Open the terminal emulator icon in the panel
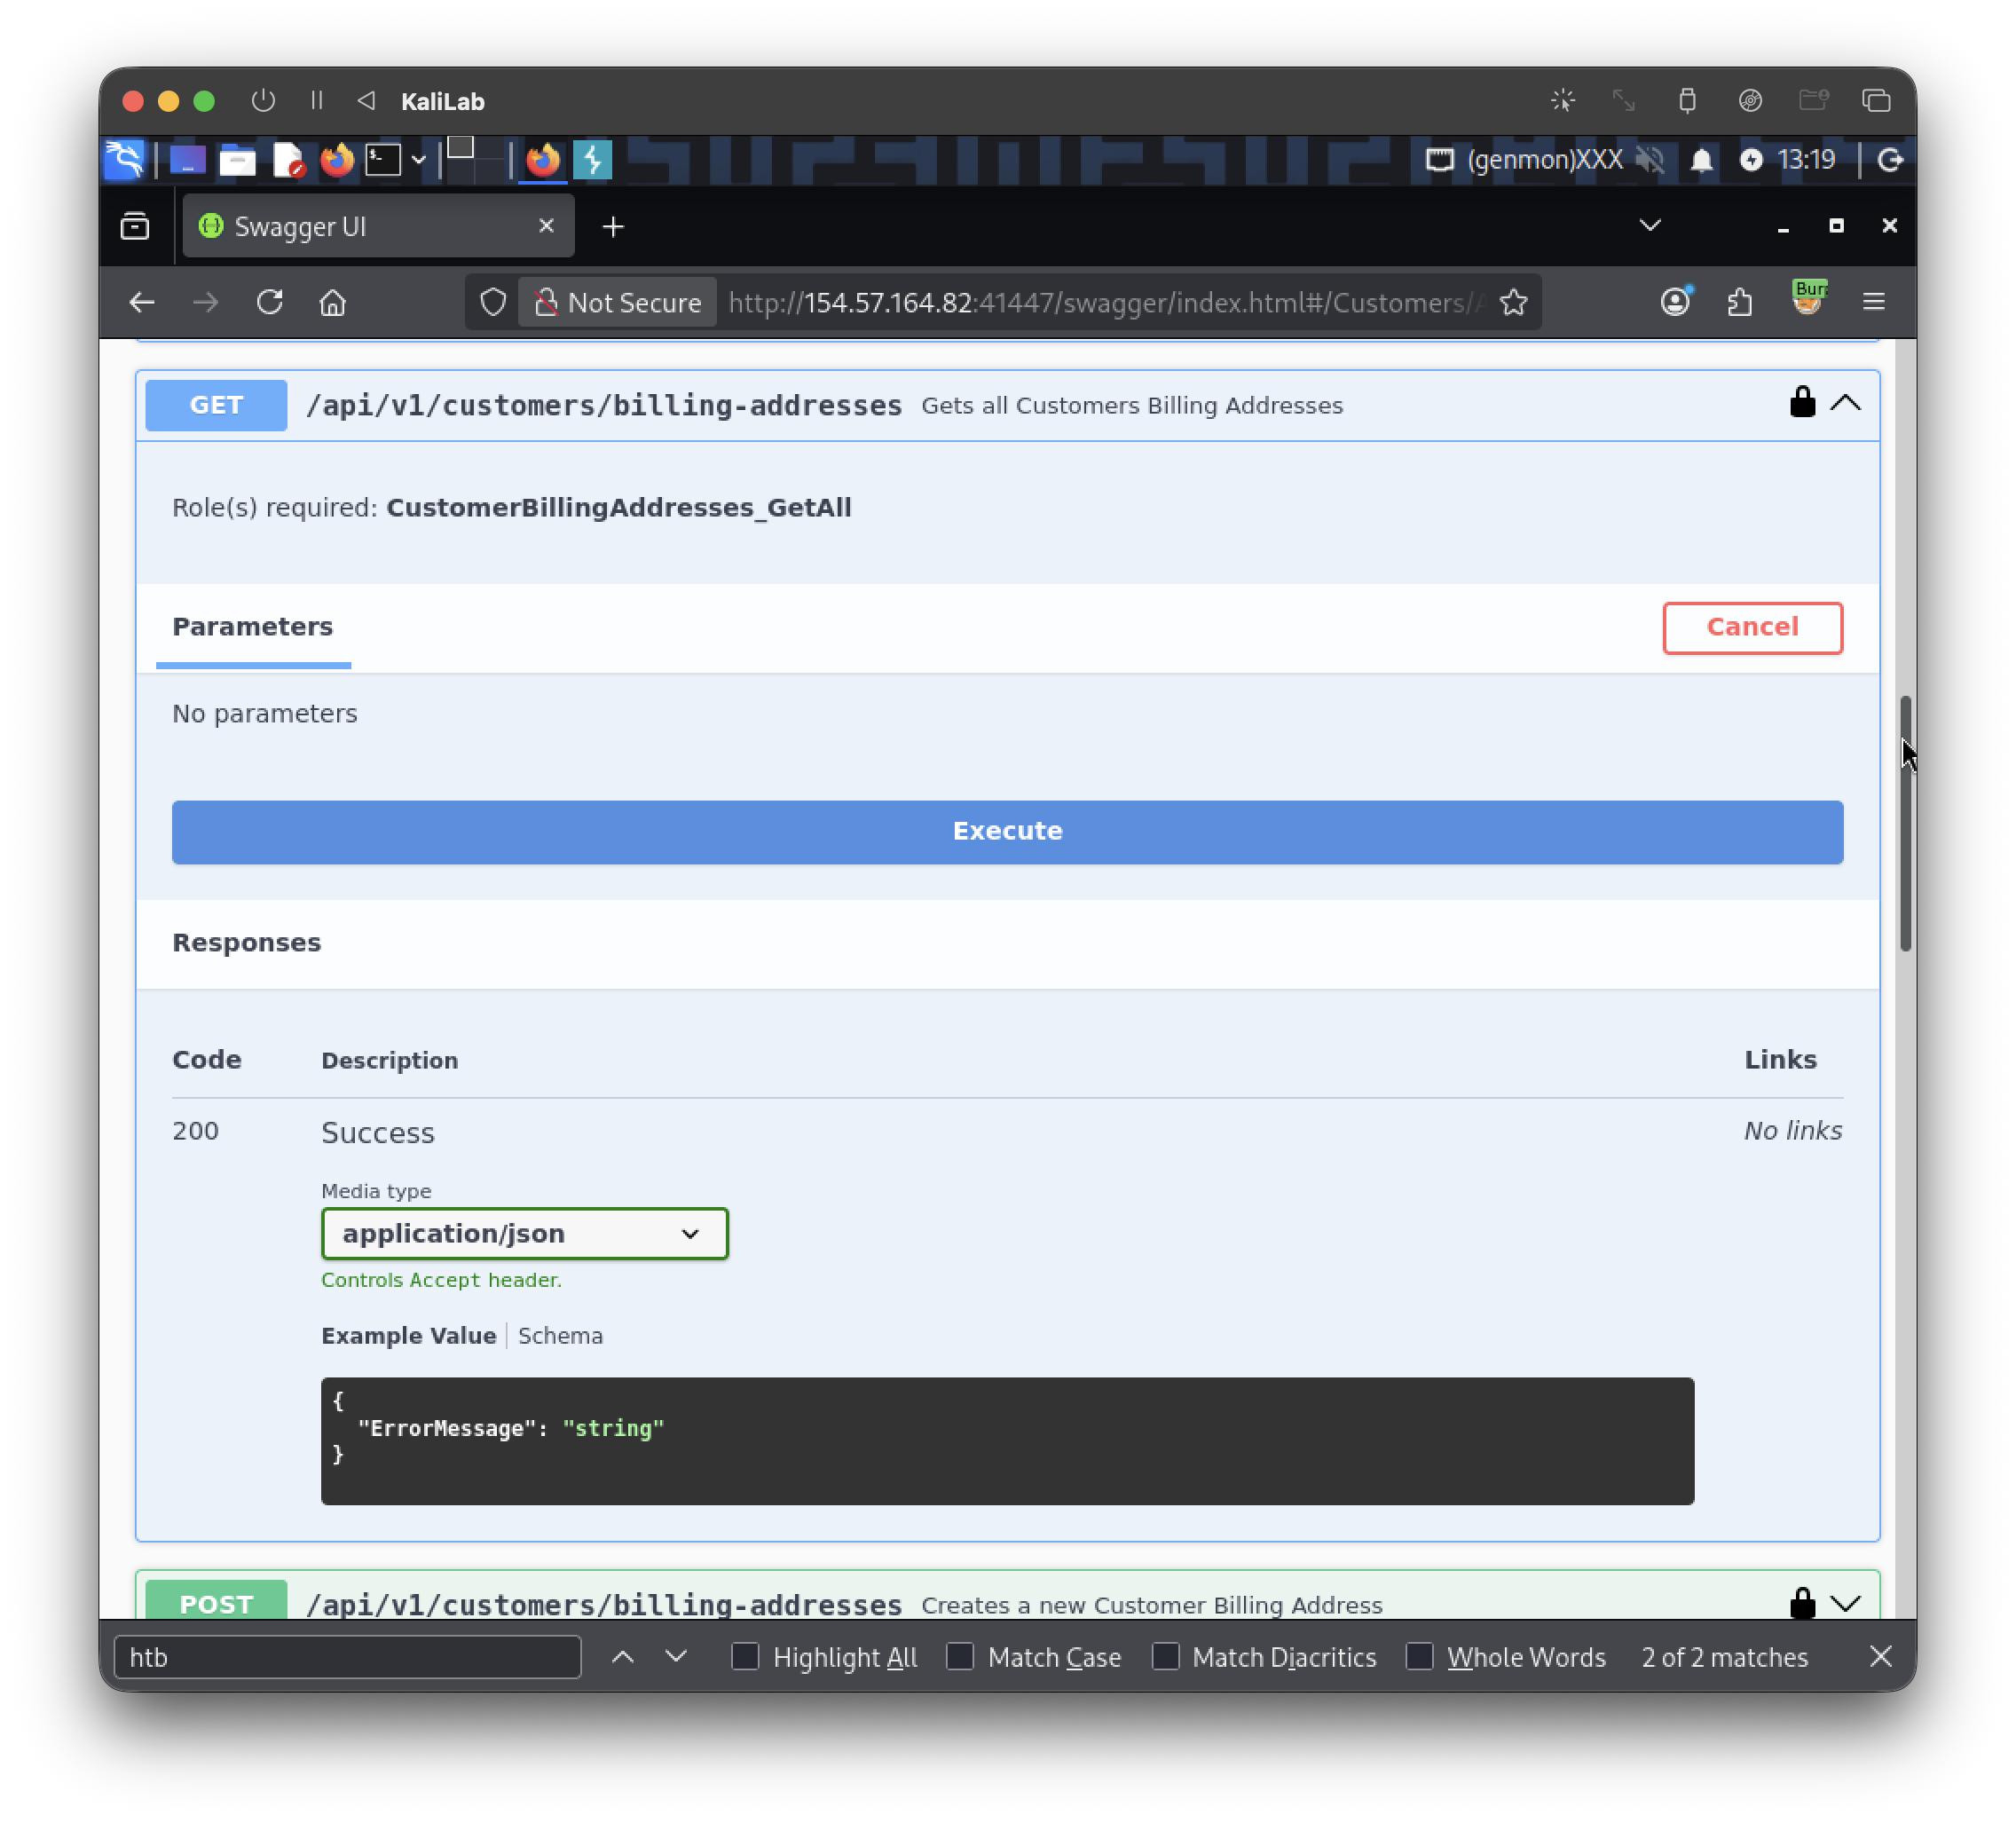 click(383, 160)
